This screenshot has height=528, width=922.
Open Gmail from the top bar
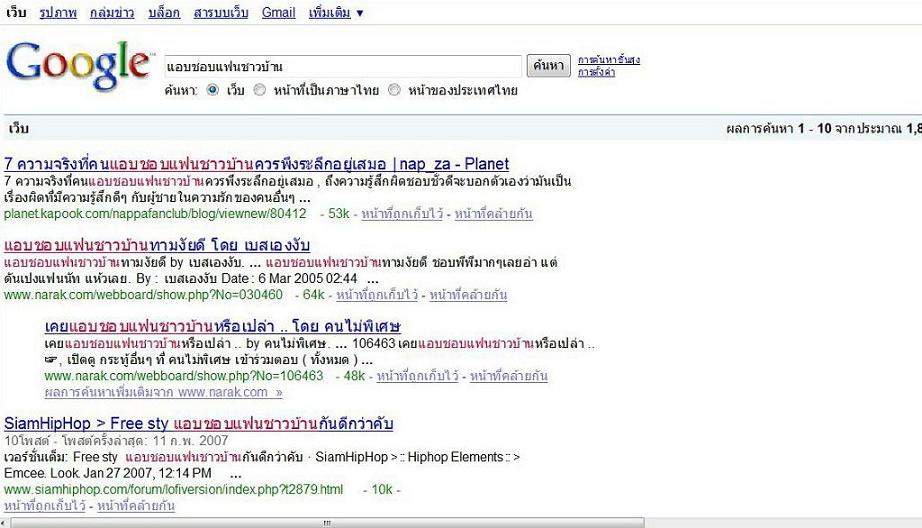click(279, 12)
